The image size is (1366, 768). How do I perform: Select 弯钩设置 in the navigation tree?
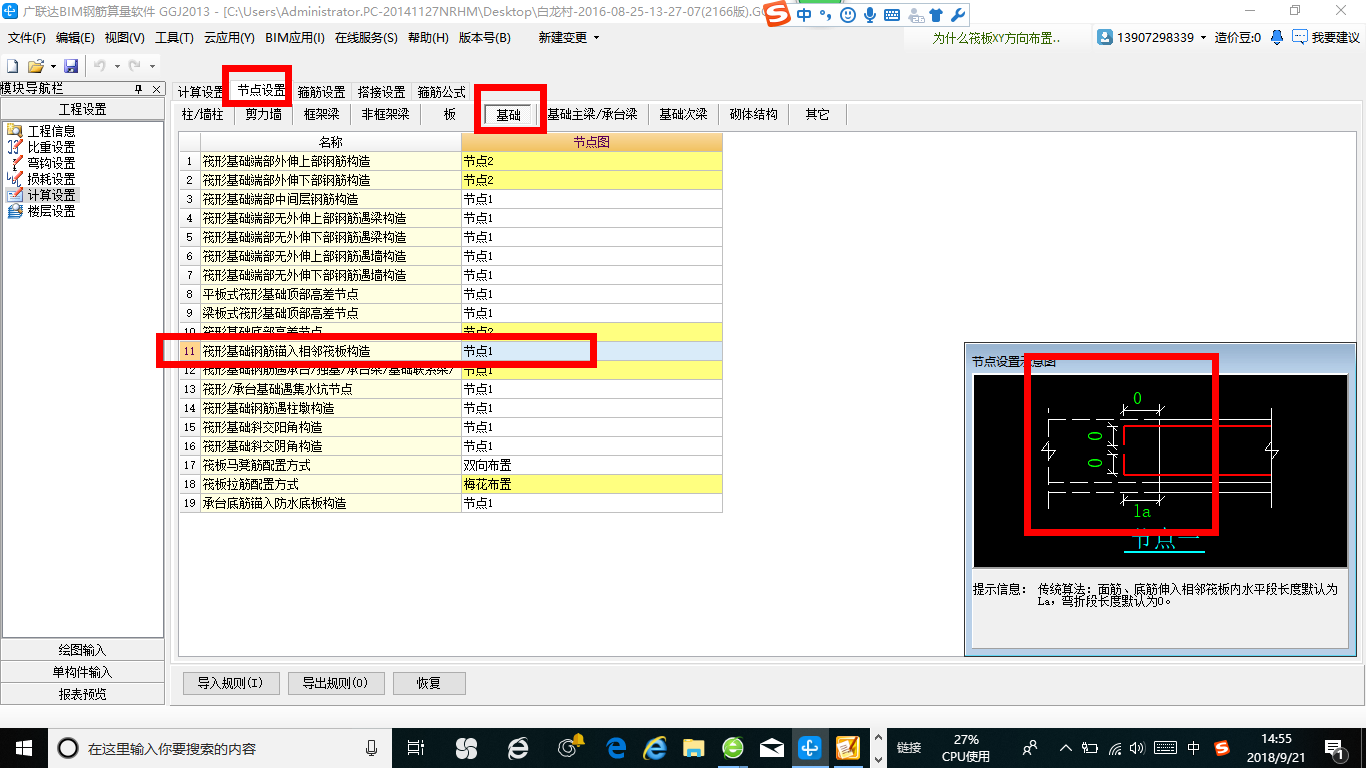[50, 163]
